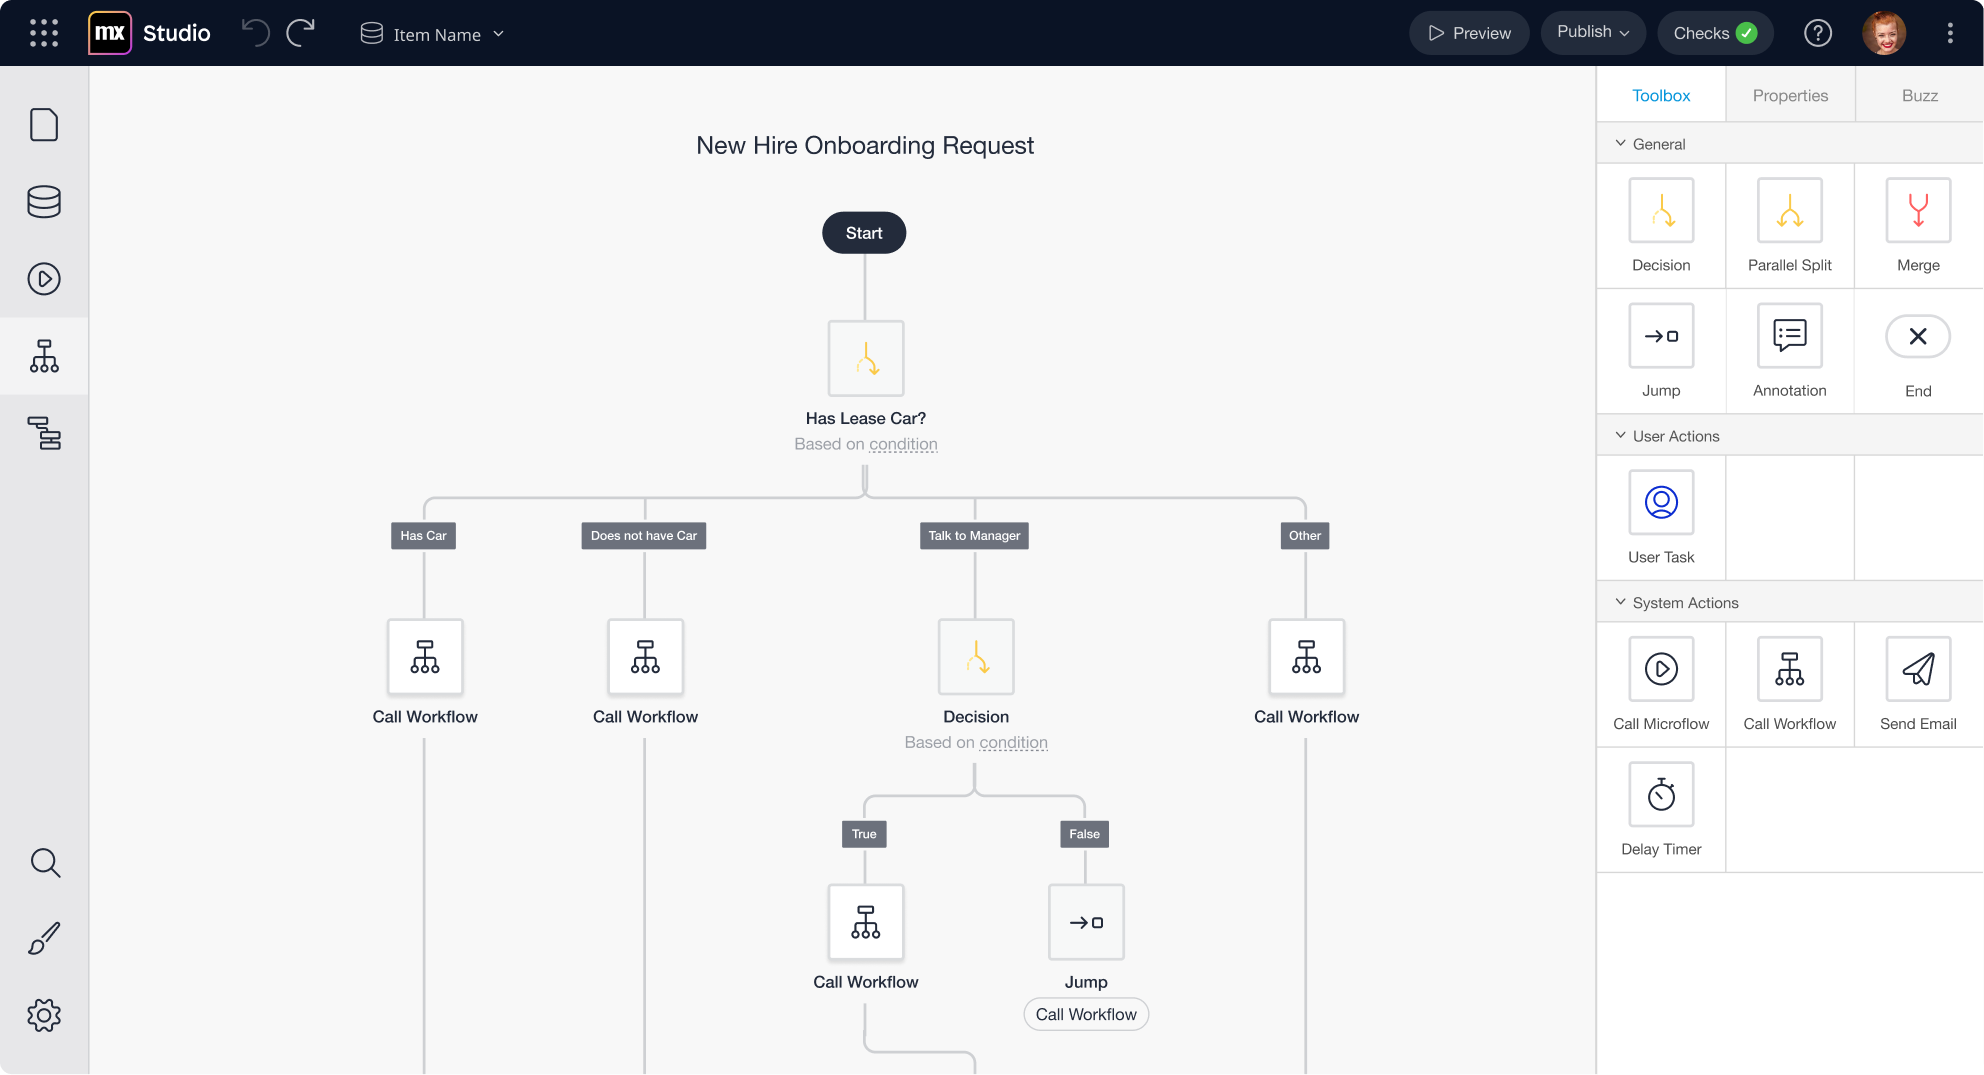Select Call Workflow node under True
Screen dimensions: 1984x1075
(866, 922)
